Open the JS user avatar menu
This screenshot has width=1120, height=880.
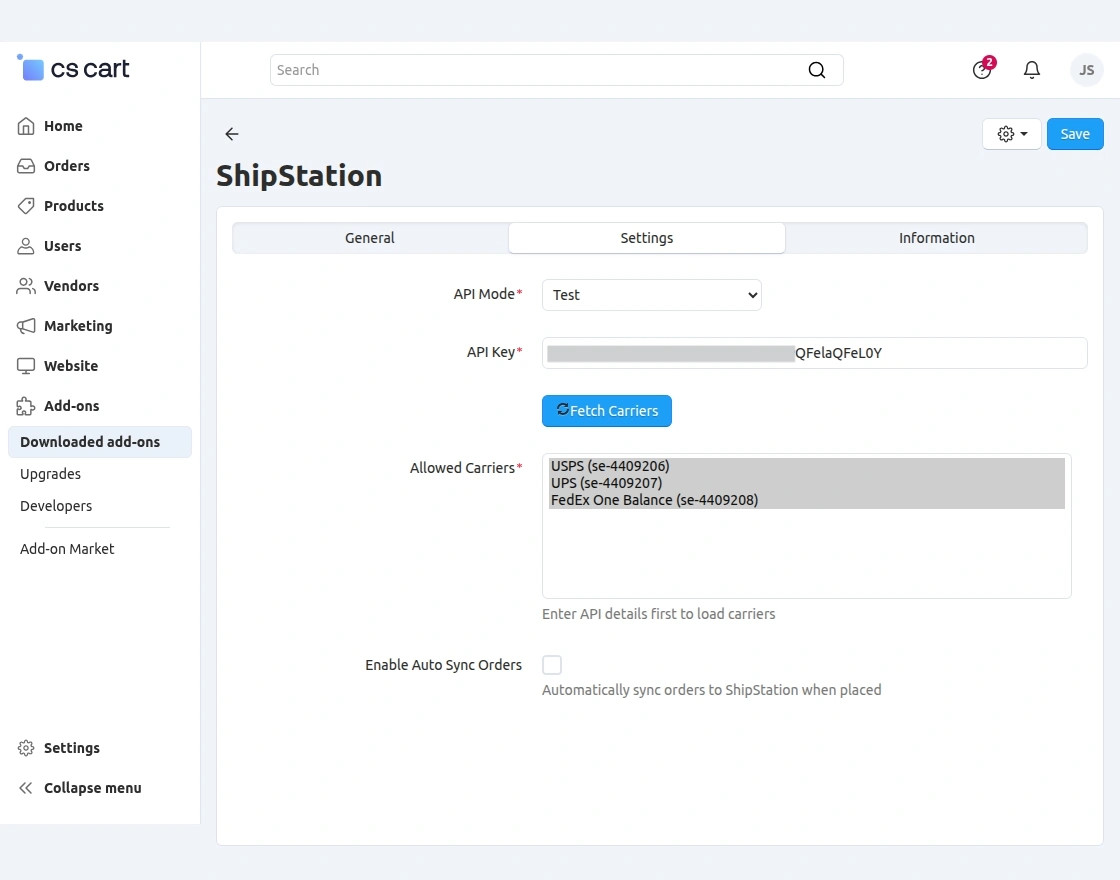[x=1086, y=70]
